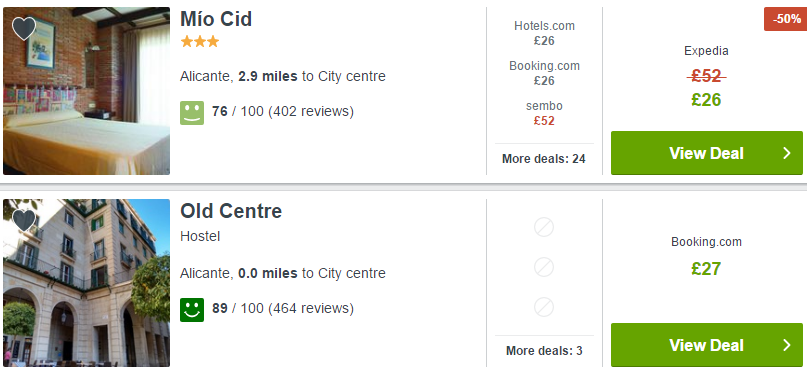View Deal for Old Centre on Booking.com
This screenshot has width=807, height=369.
(x=707, y=345)
